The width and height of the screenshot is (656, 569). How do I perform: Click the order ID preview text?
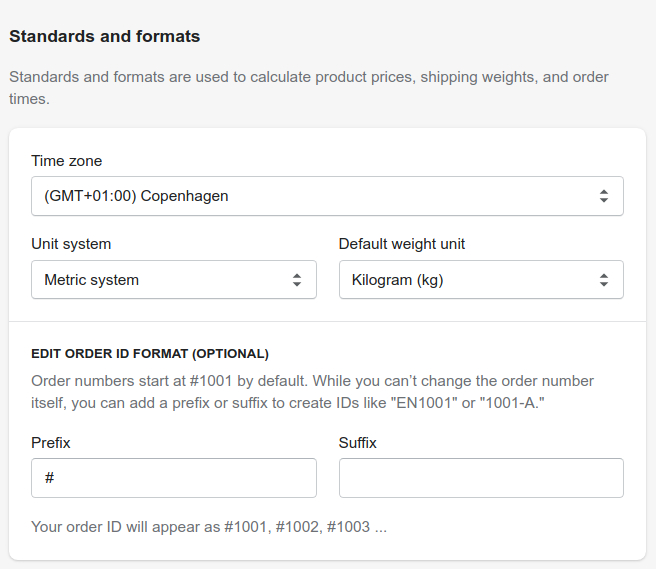pos(209,527)
